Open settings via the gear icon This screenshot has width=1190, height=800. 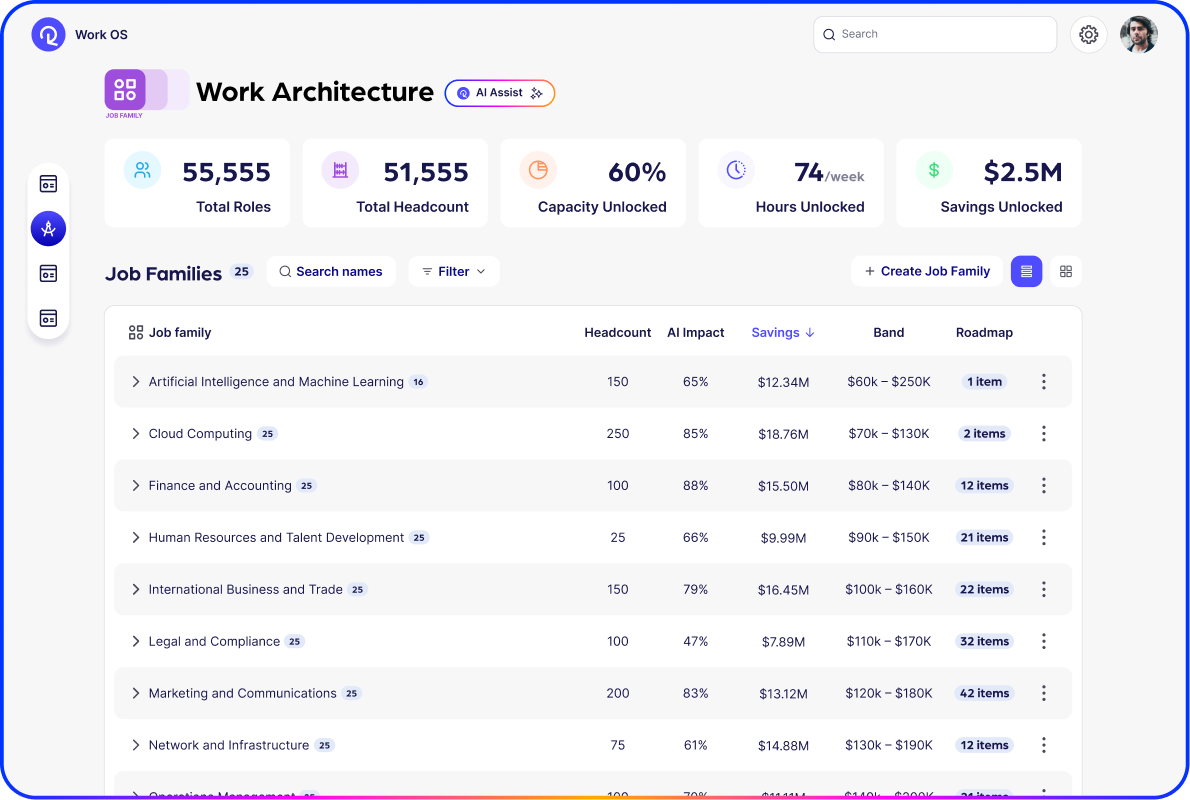click(1088, 33)
